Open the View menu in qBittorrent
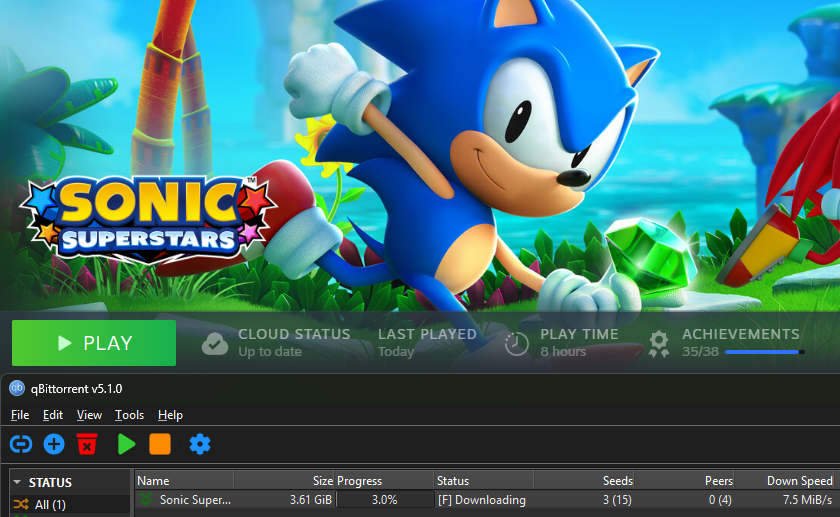Image resolution: width=840 pixels, height=517 pixels. (89, 415)
